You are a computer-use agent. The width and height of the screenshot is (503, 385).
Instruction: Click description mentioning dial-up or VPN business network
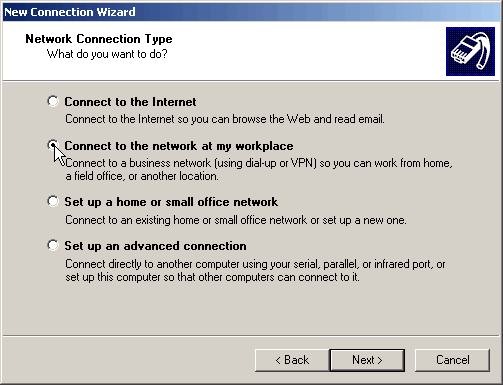coord(259,169)
